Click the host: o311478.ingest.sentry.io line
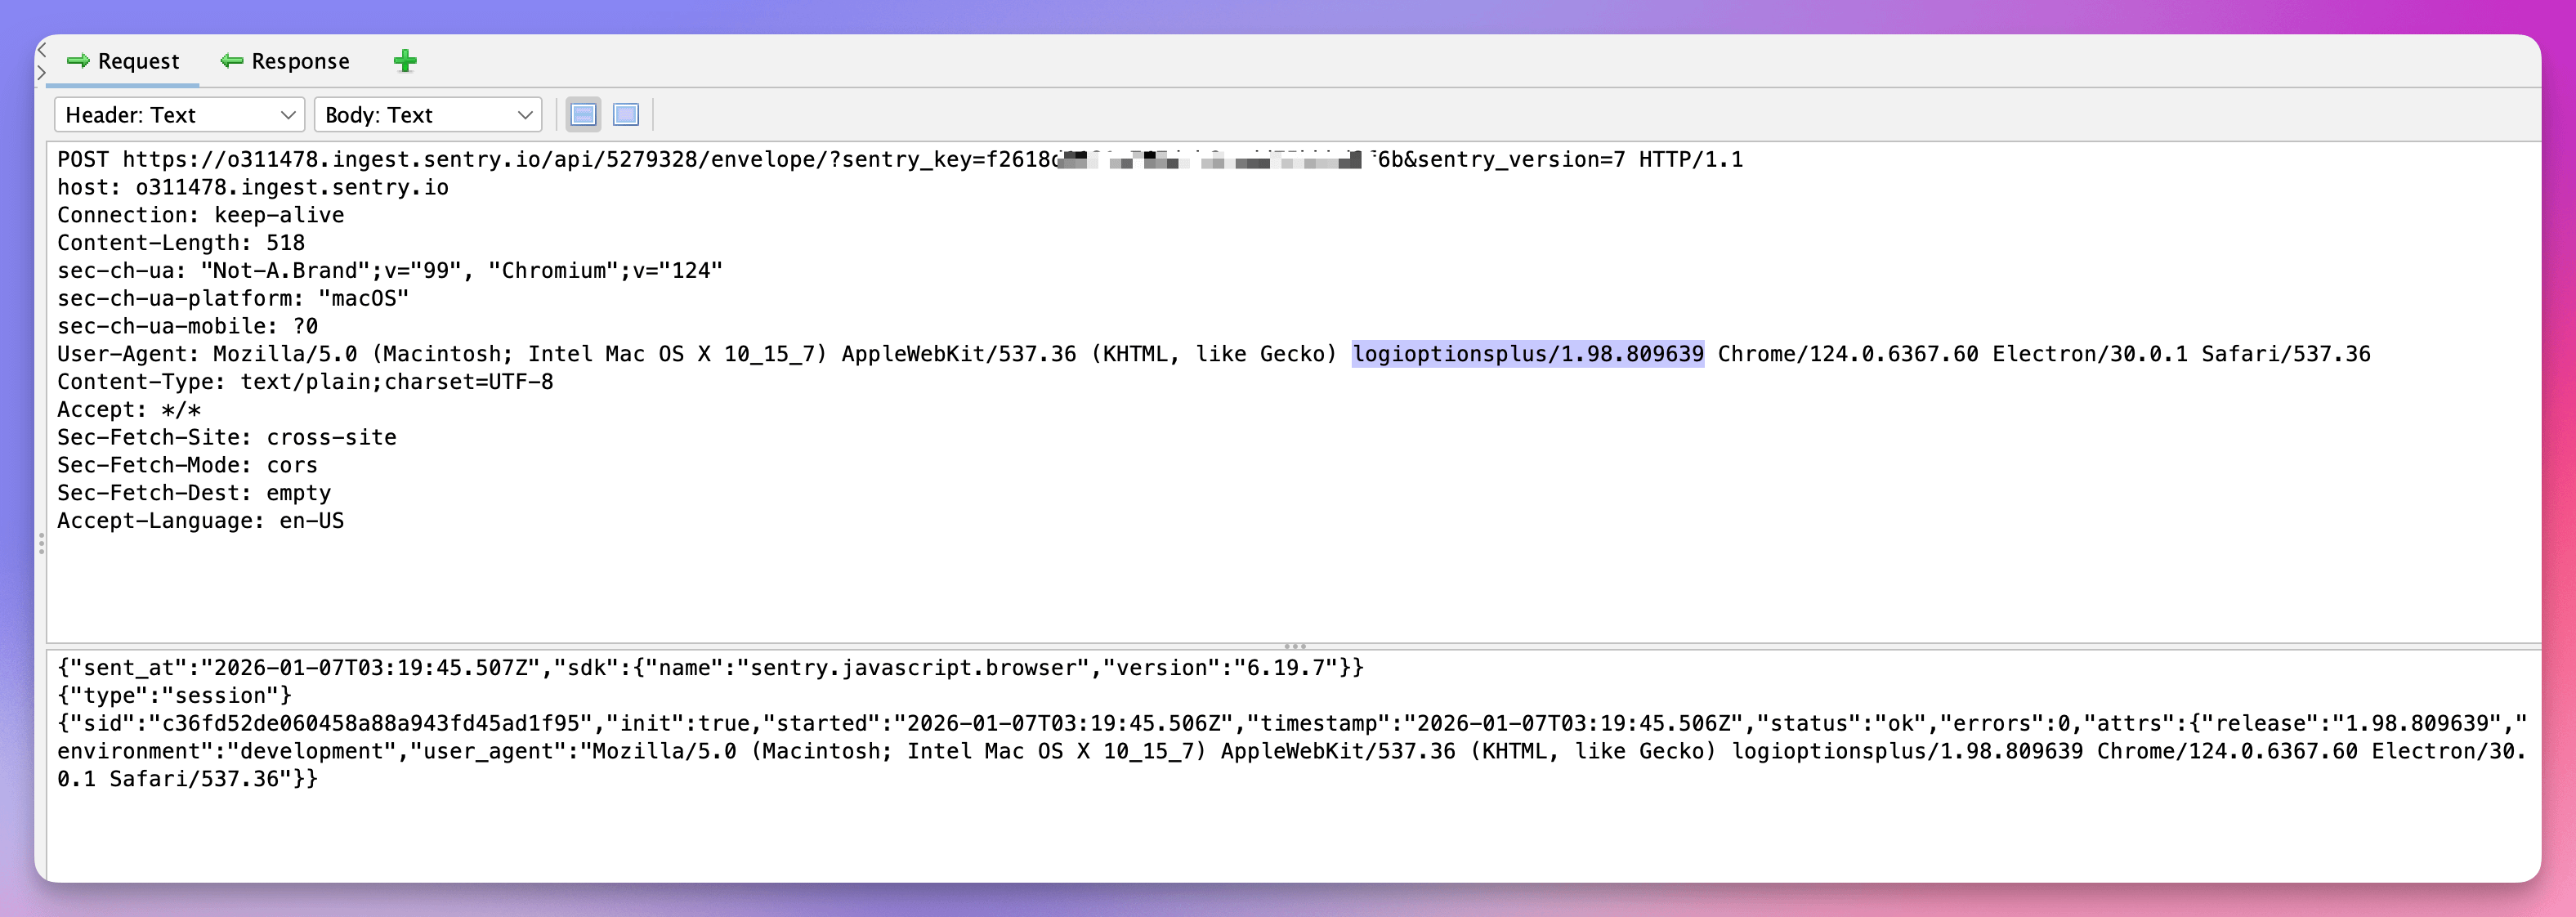 point(253,188)
